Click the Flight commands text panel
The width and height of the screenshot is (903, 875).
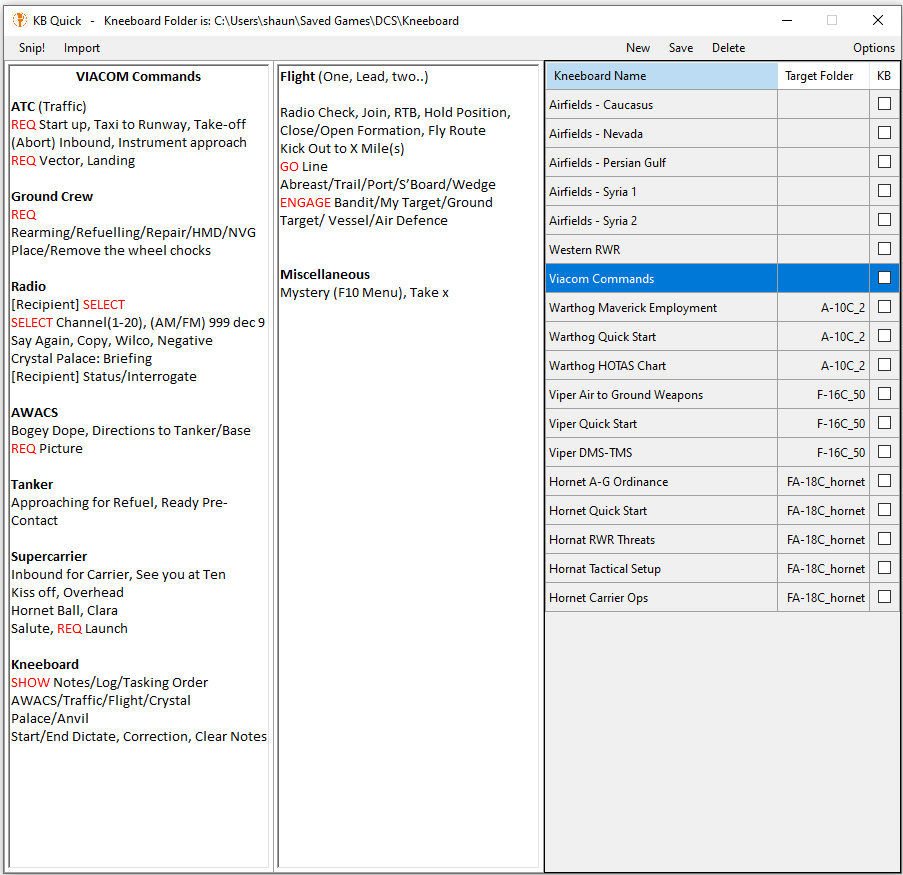tap(408, 500)
